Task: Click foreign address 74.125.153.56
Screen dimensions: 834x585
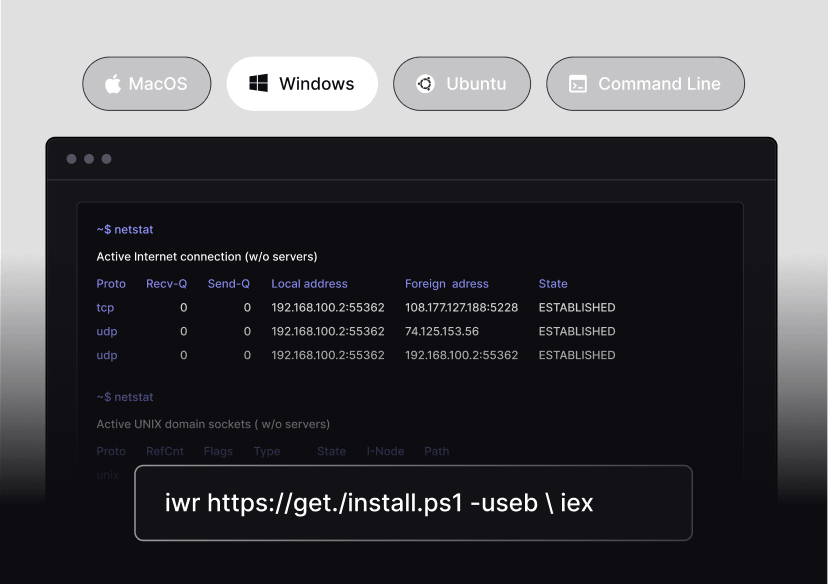Action: (x=441, y=331)
